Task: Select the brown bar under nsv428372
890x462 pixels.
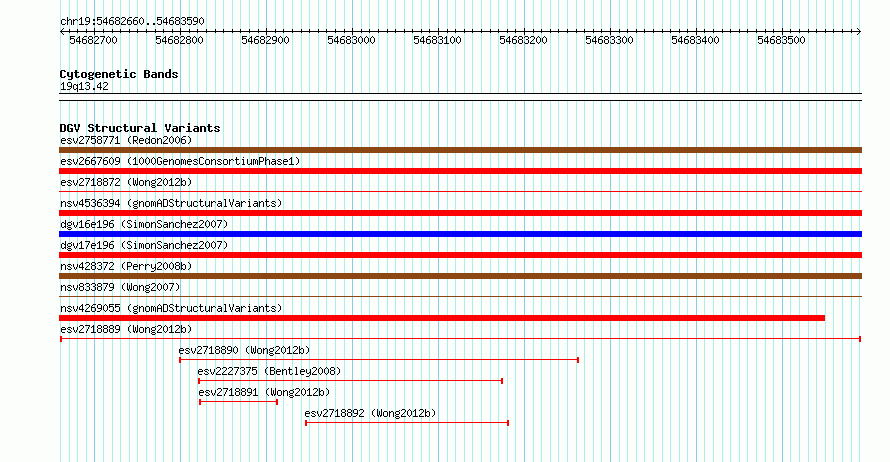Action: [x=460, y=276]
